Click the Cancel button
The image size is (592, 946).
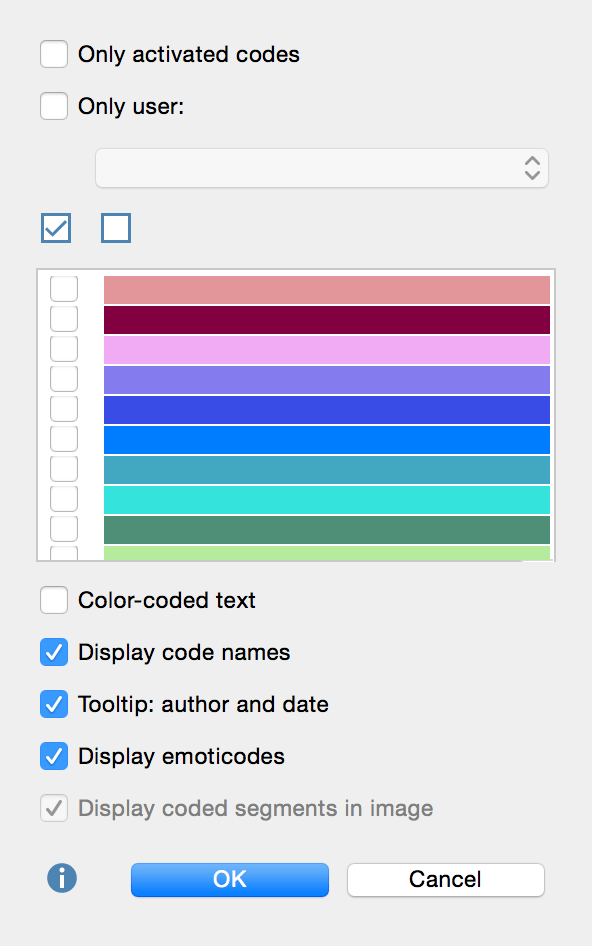pos(445,880)
